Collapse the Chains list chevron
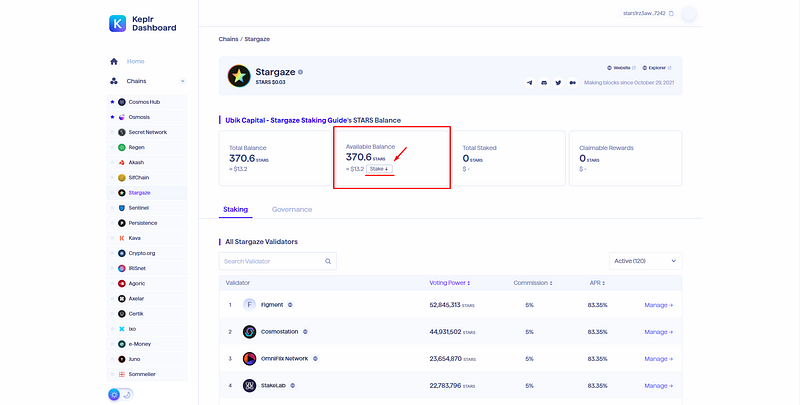Viewport: 800px width, 405px height. coord(182,81)
